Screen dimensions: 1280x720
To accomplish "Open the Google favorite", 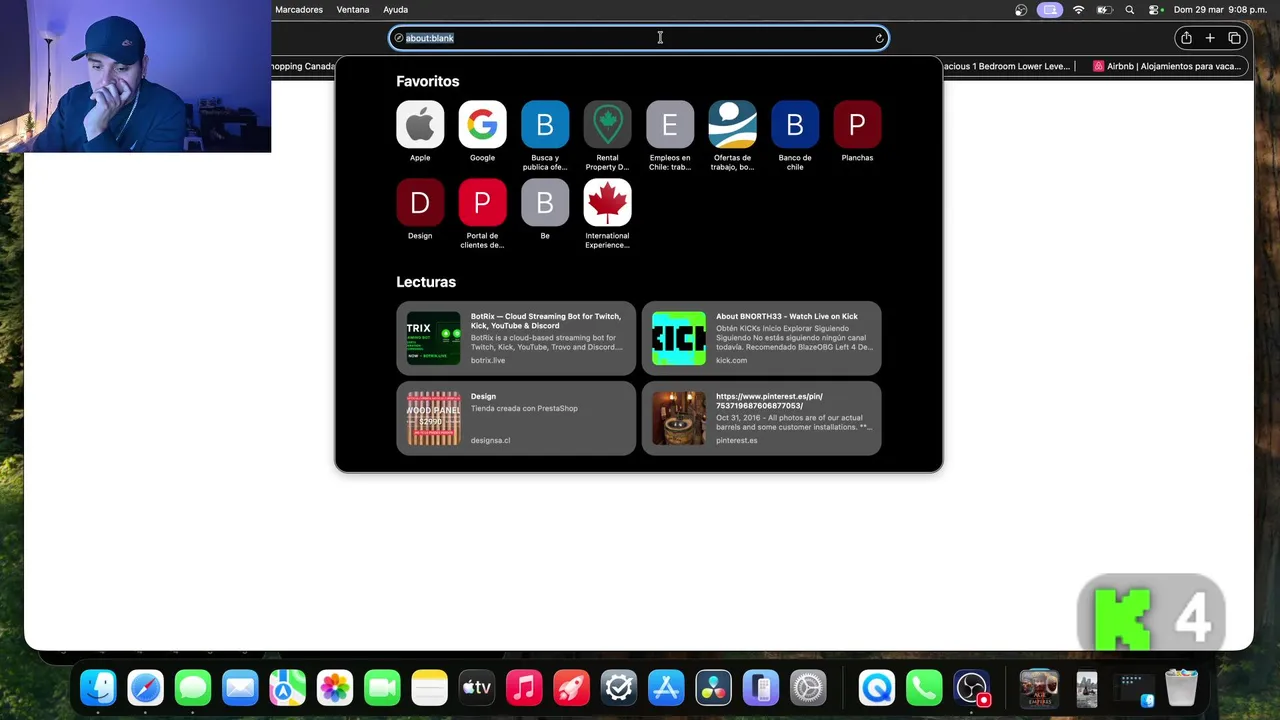I will tap(482, 125).
